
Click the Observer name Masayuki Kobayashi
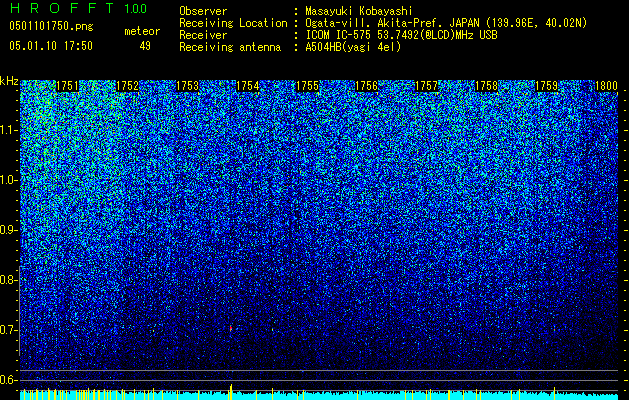click(359, 11)
